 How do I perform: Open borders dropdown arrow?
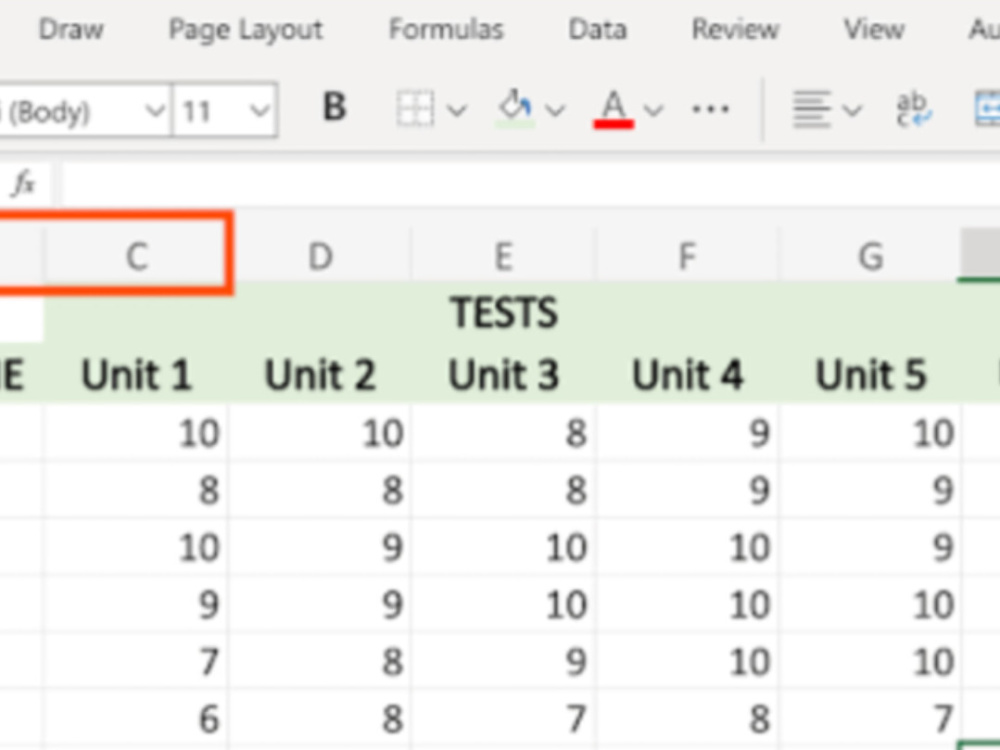click(456, 111)
